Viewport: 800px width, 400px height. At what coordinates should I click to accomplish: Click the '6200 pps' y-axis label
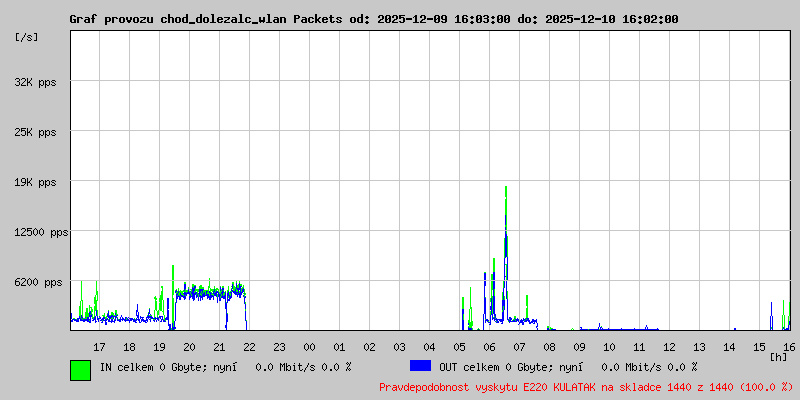click(38, 282)
